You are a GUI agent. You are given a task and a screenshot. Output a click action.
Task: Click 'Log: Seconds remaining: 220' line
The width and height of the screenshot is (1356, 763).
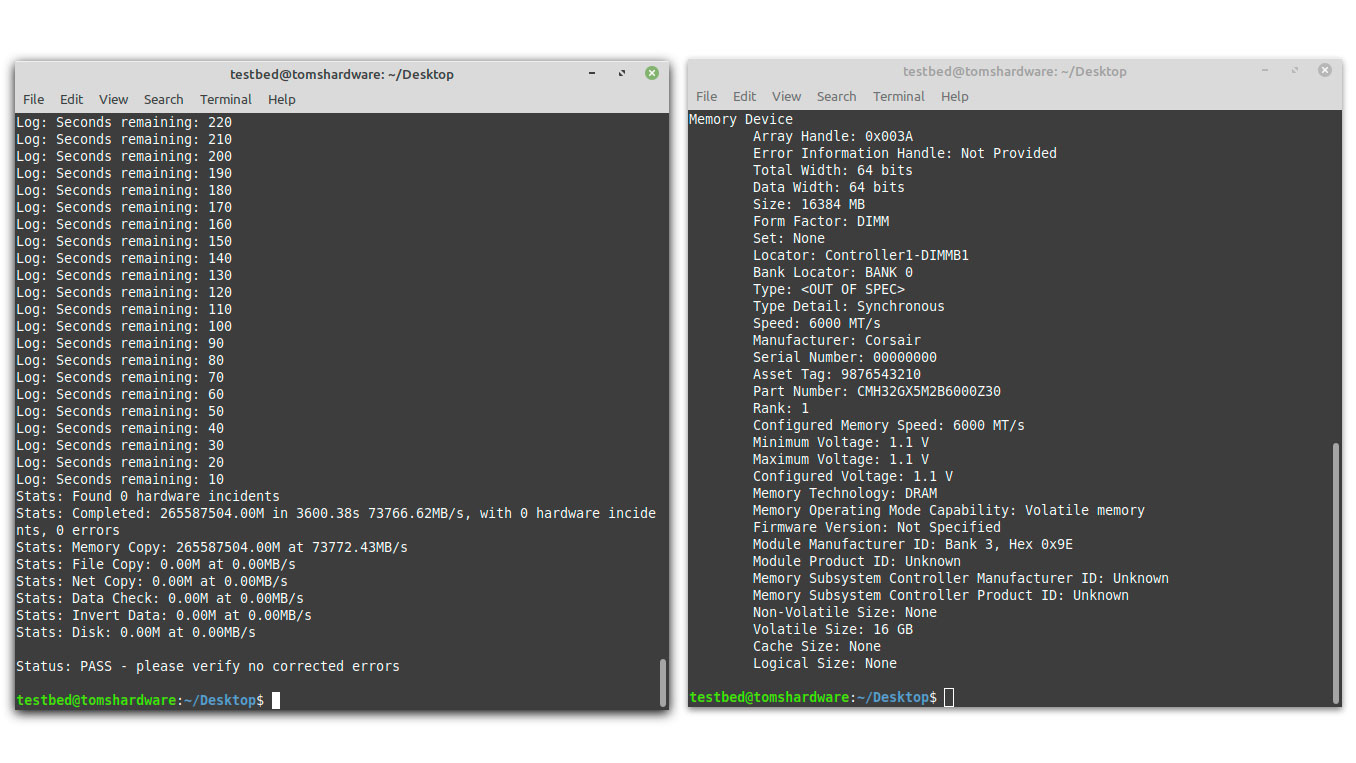click(x=124, y=122)
